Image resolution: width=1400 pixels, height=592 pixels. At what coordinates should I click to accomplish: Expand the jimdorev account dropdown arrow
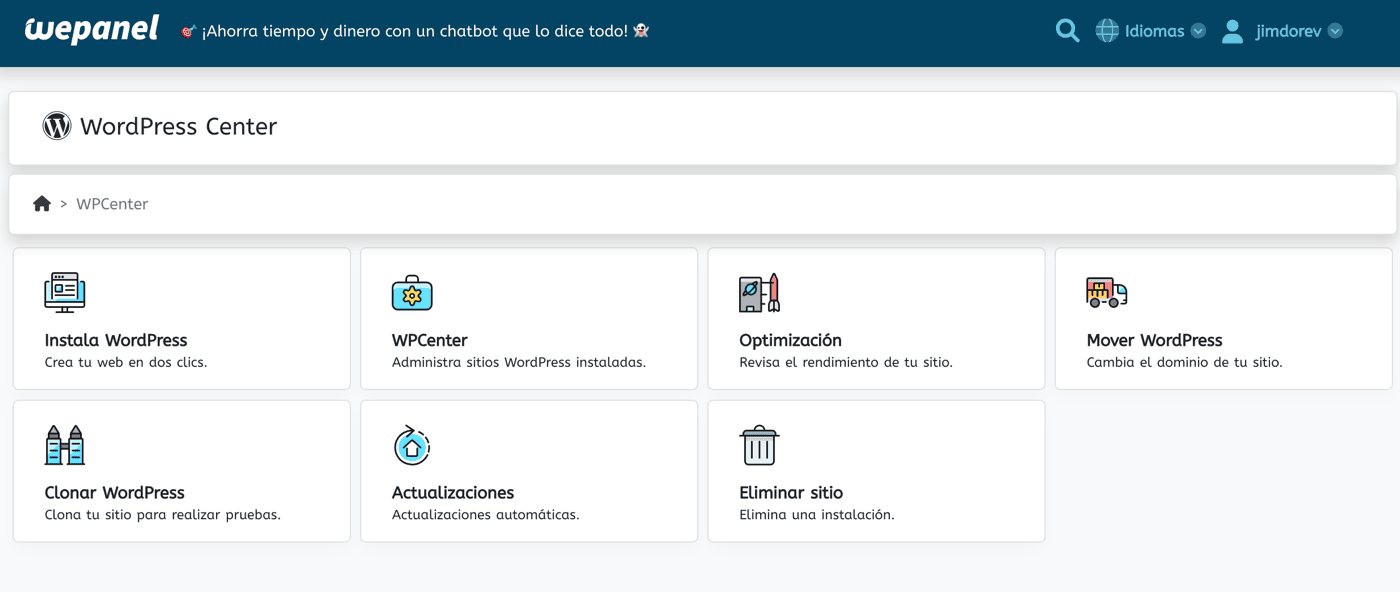(1335, 31)
